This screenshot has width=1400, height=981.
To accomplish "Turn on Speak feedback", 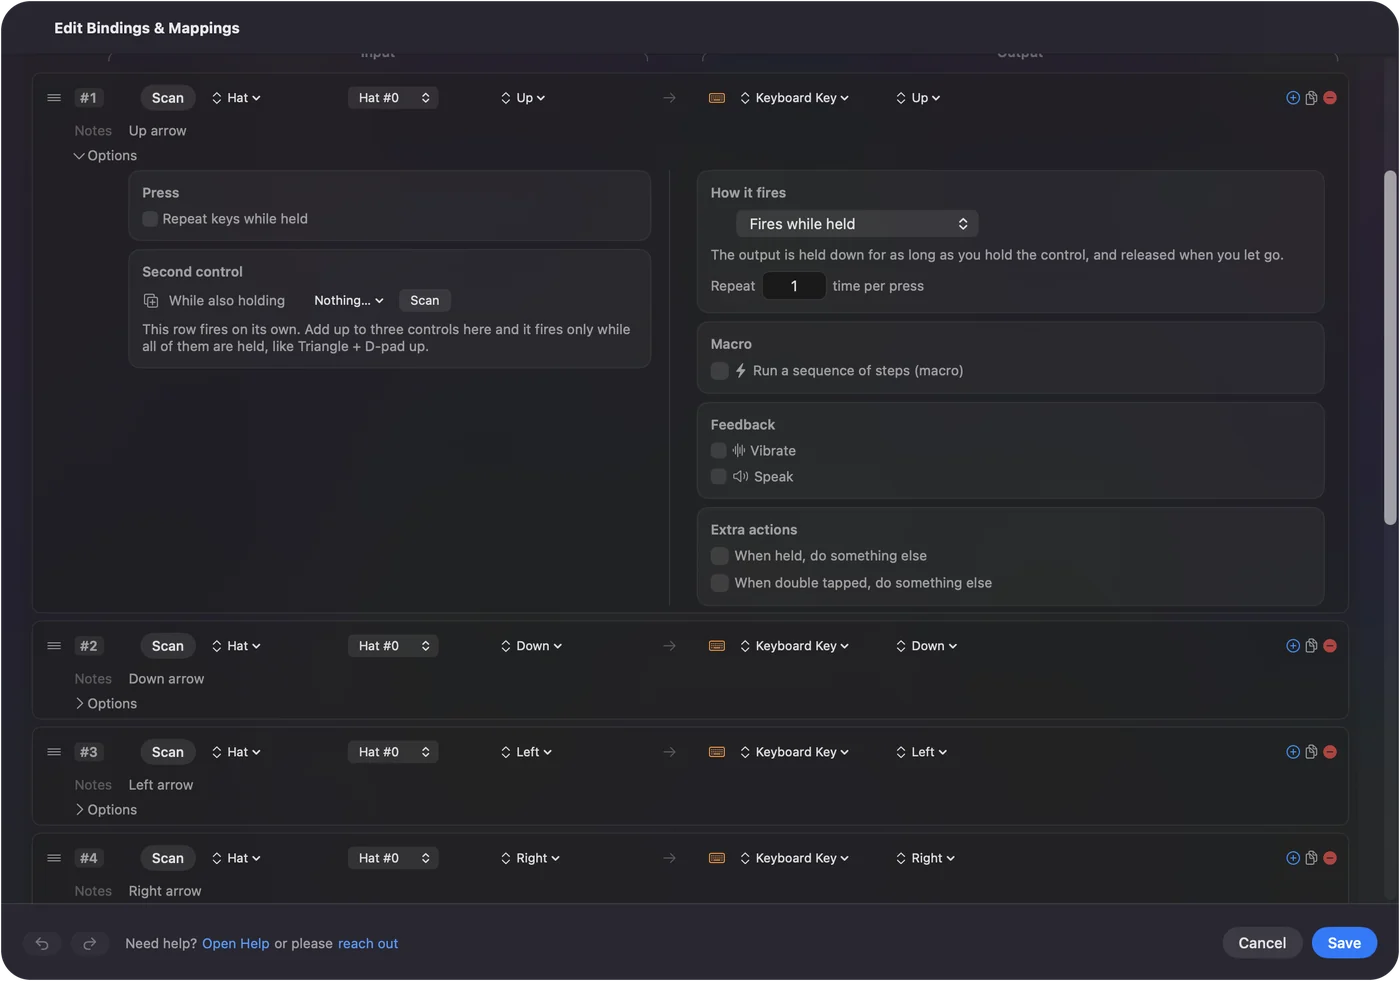I will point(719,477).
